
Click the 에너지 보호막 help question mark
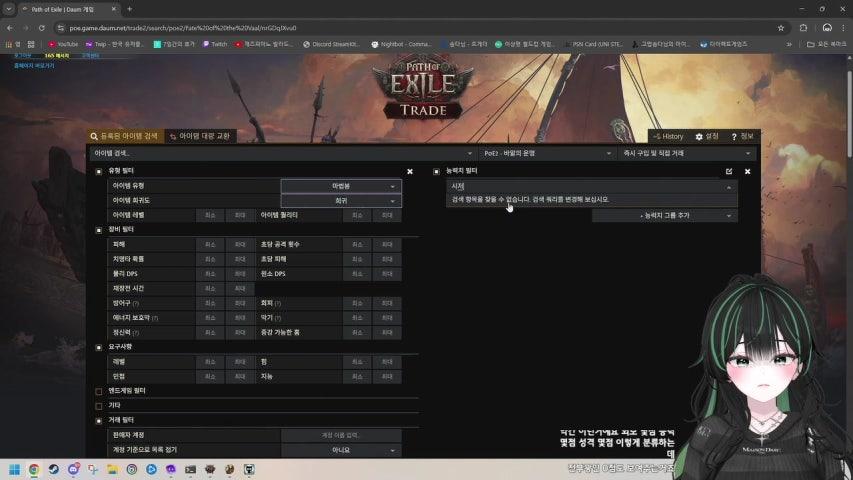(155, 318)
